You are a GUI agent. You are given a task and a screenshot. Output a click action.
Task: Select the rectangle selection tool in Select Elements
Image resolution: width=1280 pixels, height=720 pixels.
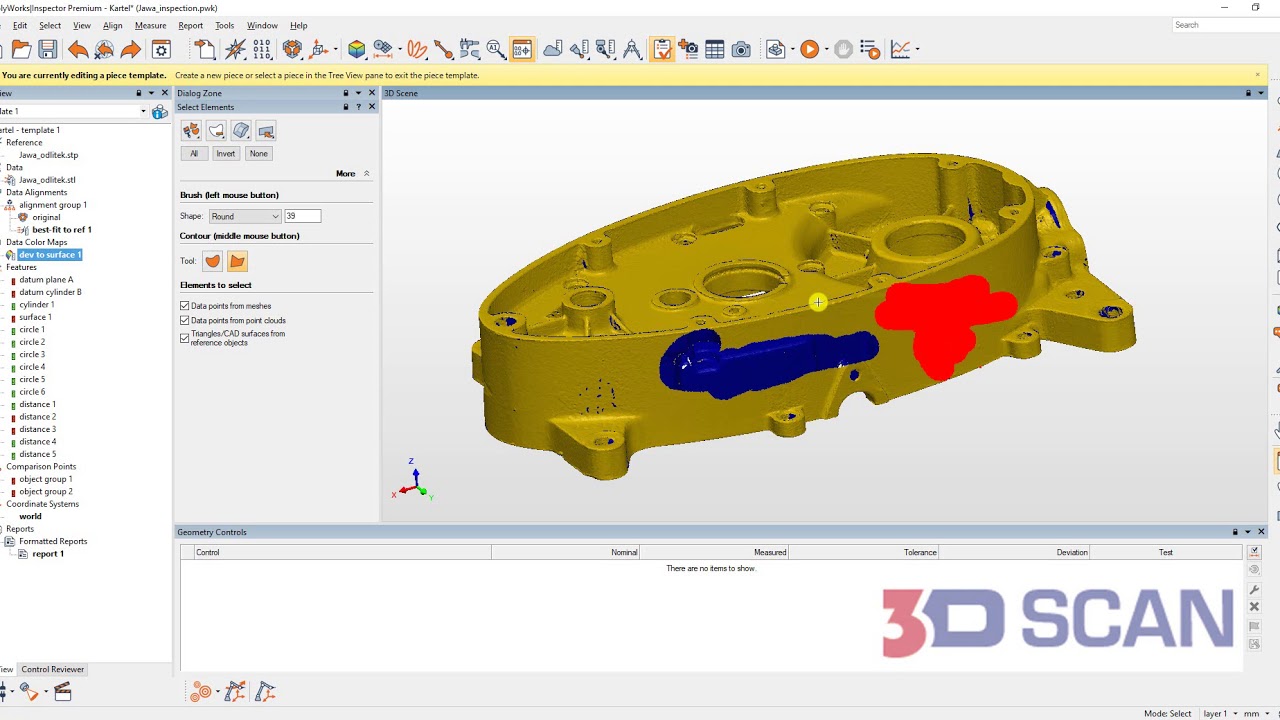click(x=264, y=130)
